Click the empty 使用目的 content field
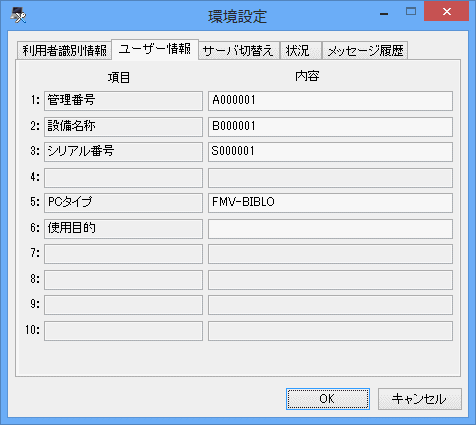This screenshot has height=425, width=476. click(330, 229)
